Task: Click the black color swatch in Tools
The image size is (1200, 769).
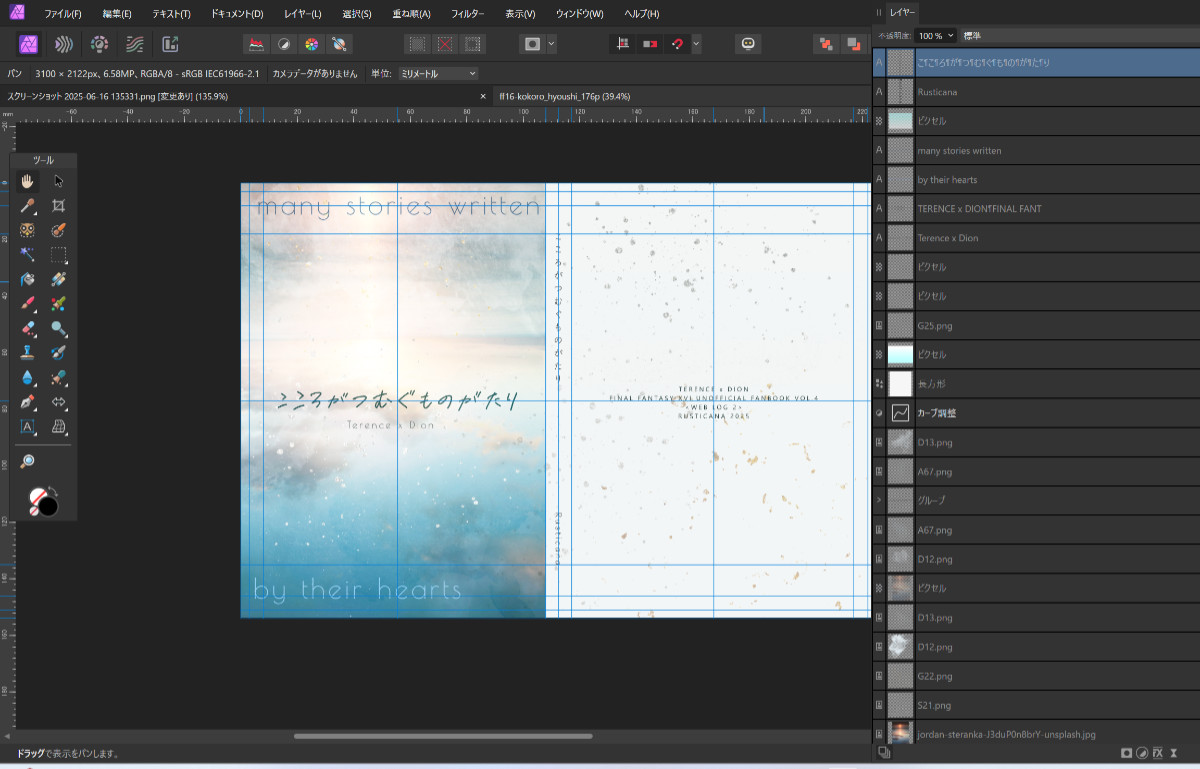Action: tap(48, 506)
